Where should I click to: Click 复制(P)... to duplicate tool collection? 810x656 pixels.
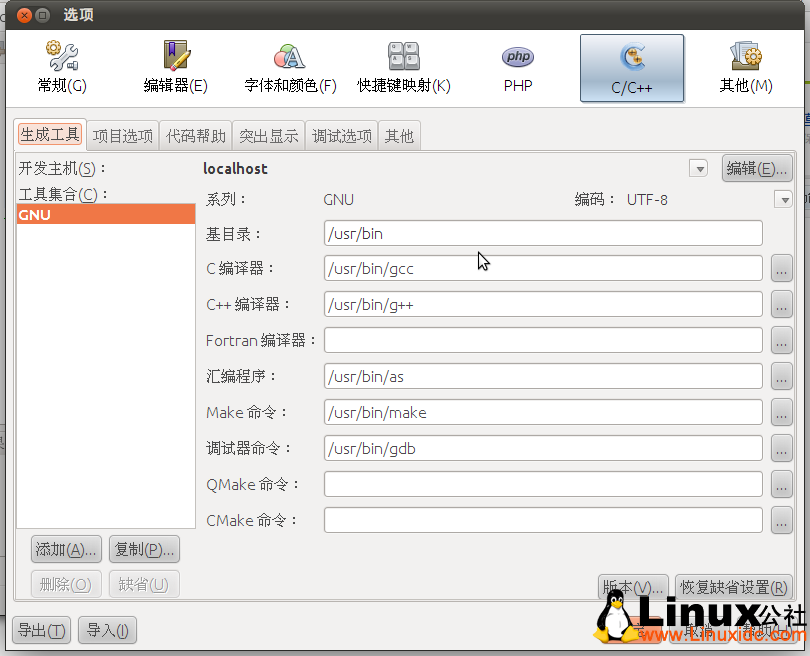(x=144, y=549)
